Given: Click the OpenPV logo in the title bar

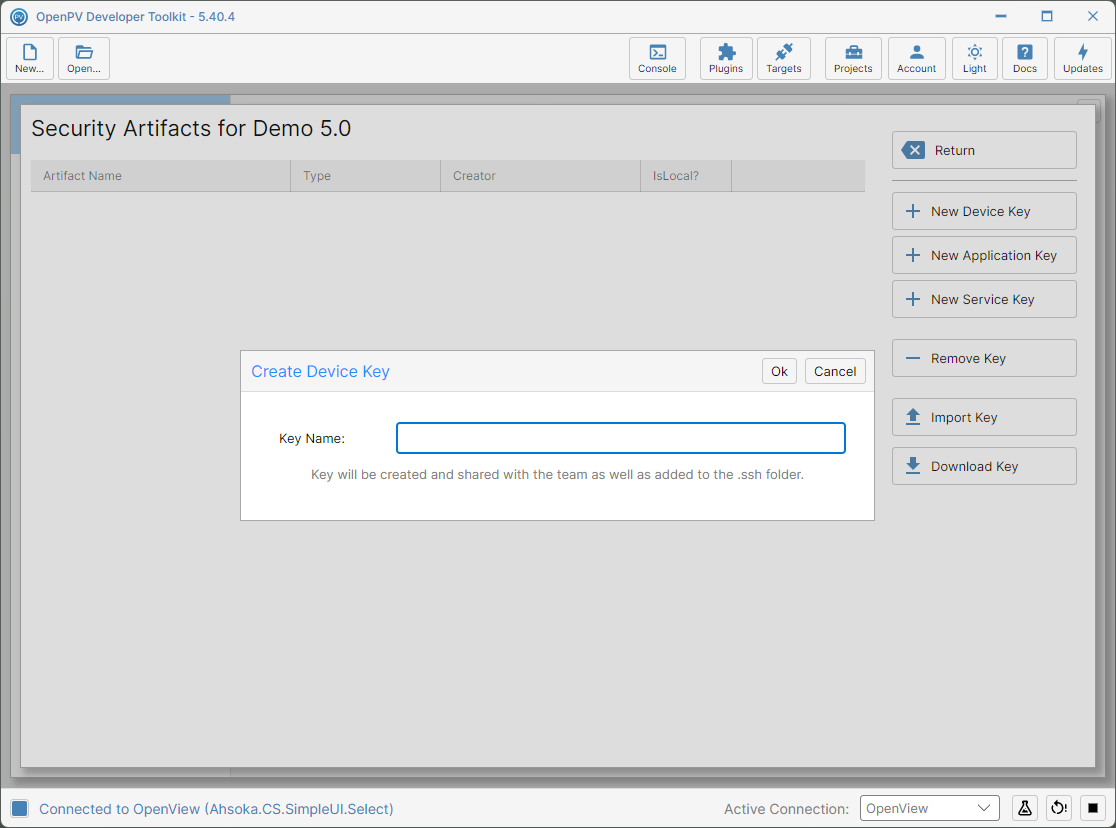Looking at the screenshot, I should tap(19, 16).
